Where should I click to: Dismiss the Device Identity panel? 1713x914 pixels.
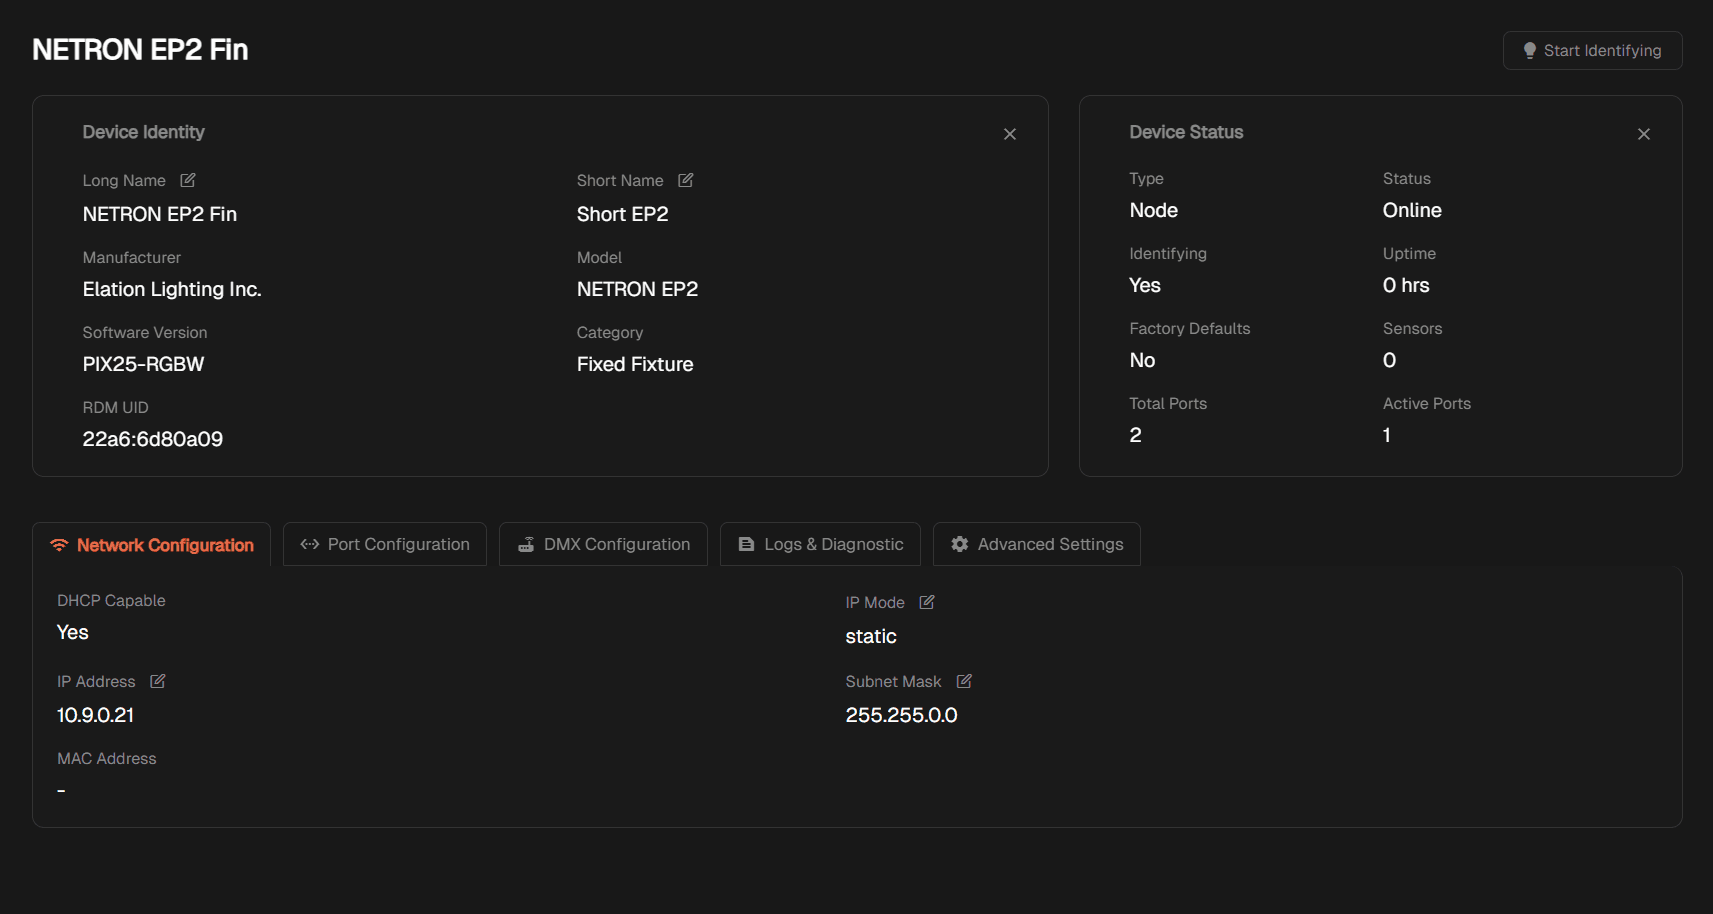pos(1009,133)
